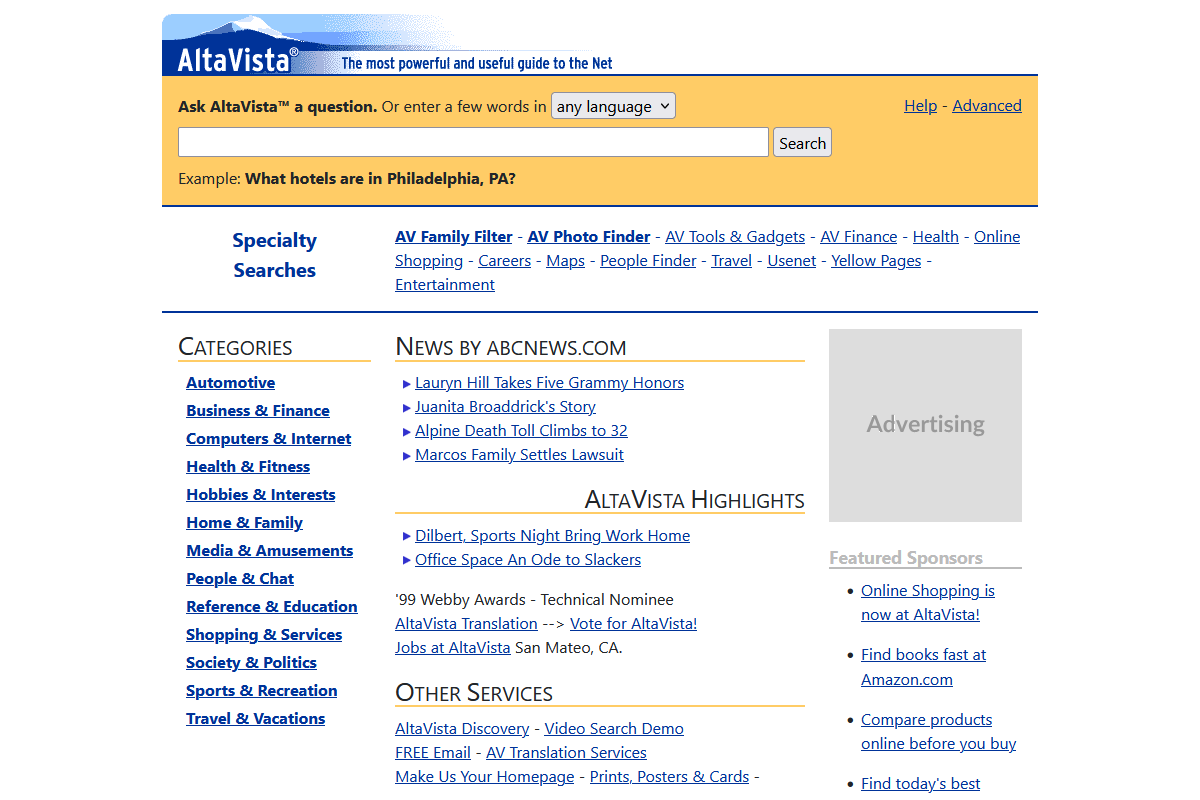Select the Automotive category
1200x800 pixels.
(230, 382)
